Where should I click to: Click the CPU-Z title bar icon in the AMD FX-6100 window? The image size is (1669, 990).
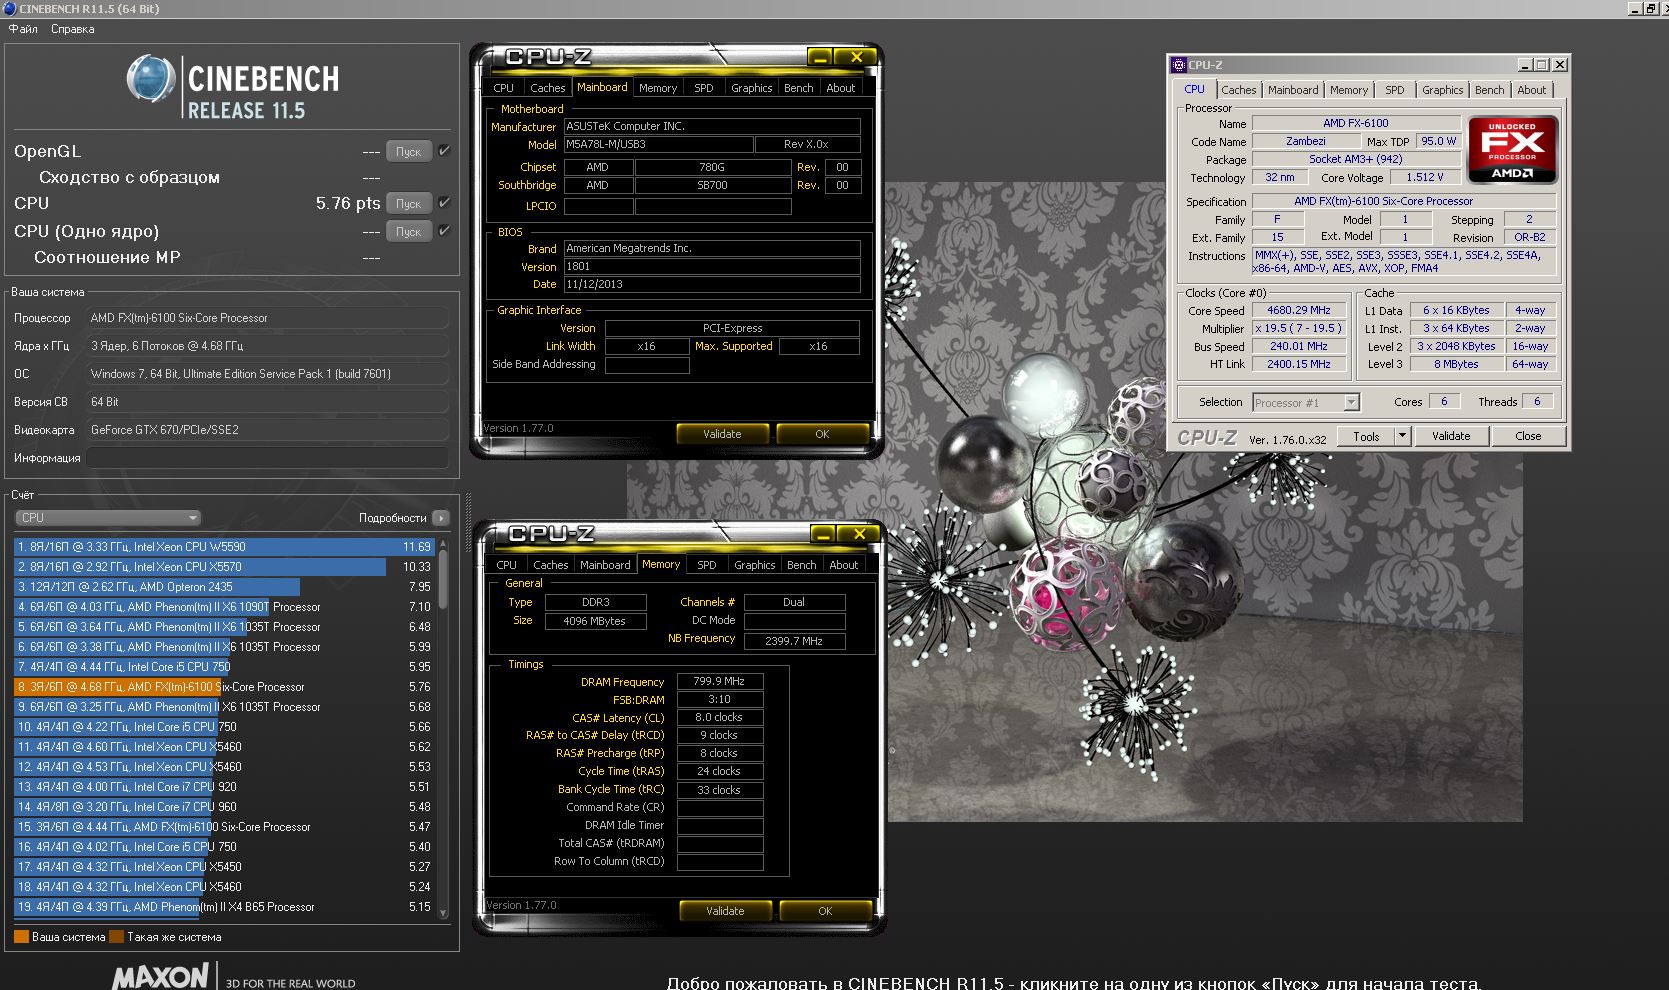coord(1179,65)
